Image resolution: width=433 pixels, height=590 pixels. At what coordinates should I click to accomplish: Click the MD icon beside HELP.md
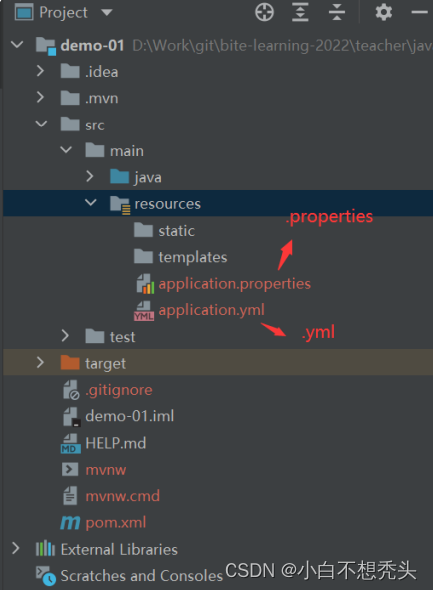click(71, 444)
